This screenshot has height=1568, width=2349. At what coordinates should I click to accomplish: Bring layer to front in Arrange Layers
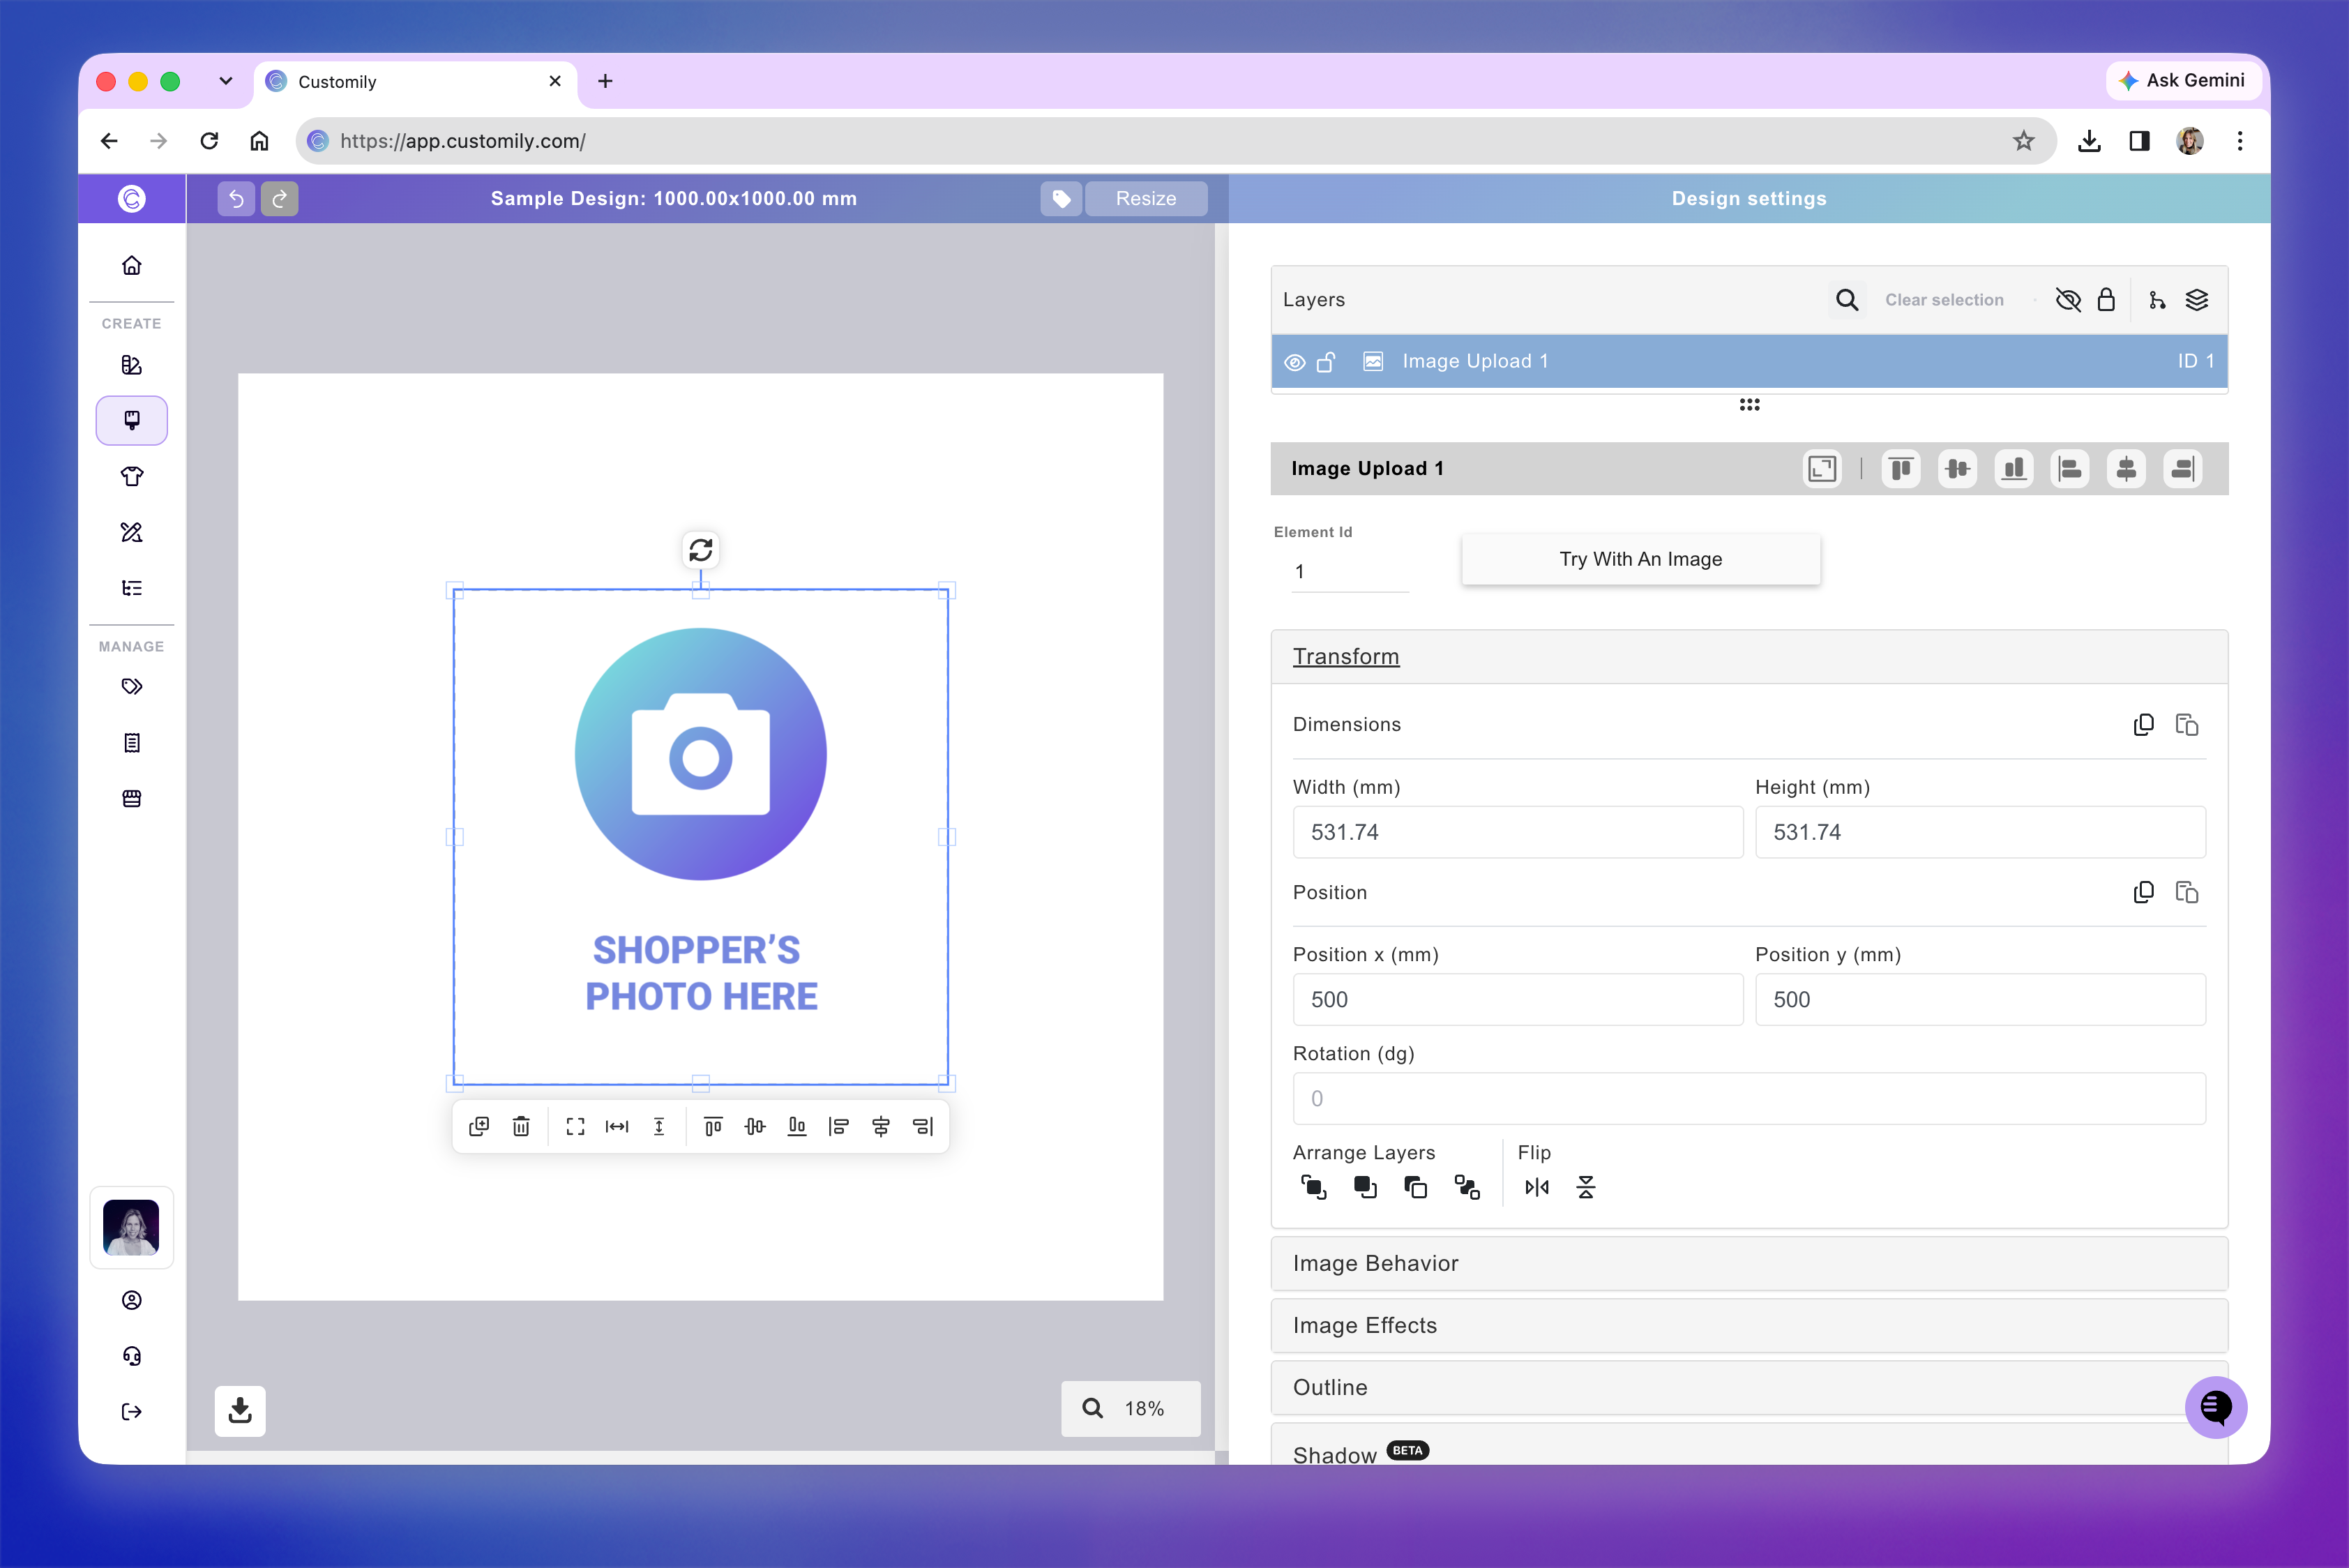point(1313,1187)
